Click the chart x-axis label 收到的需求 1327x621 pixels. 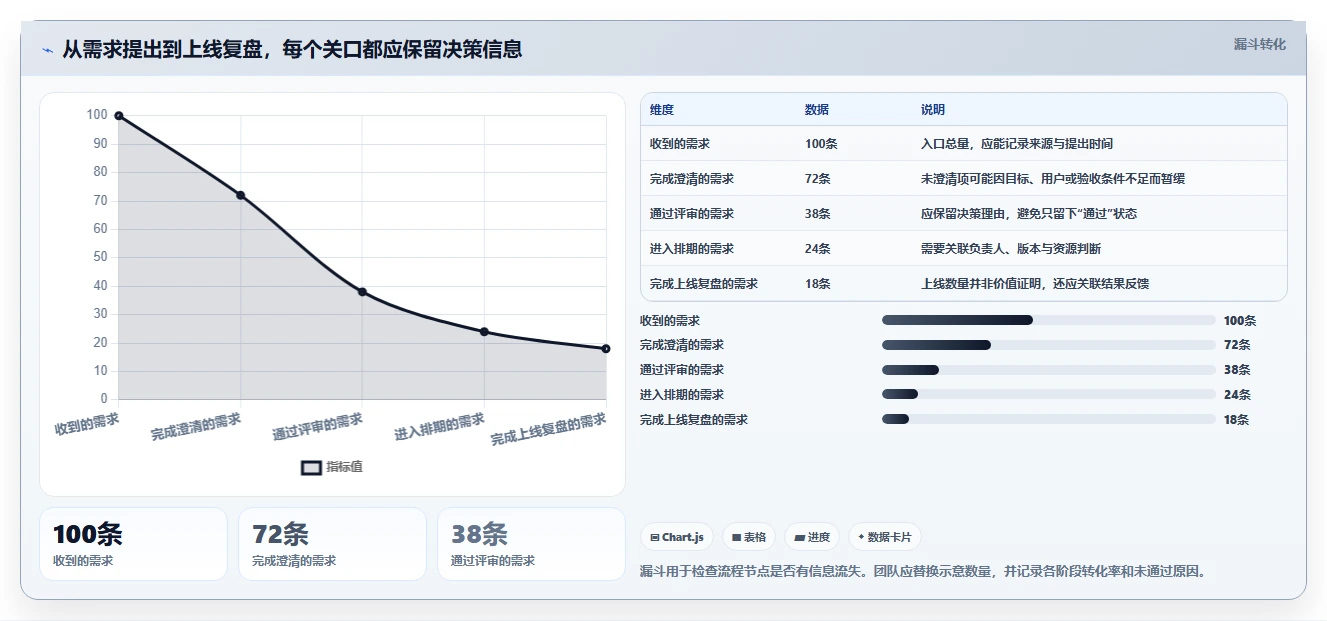87,424
